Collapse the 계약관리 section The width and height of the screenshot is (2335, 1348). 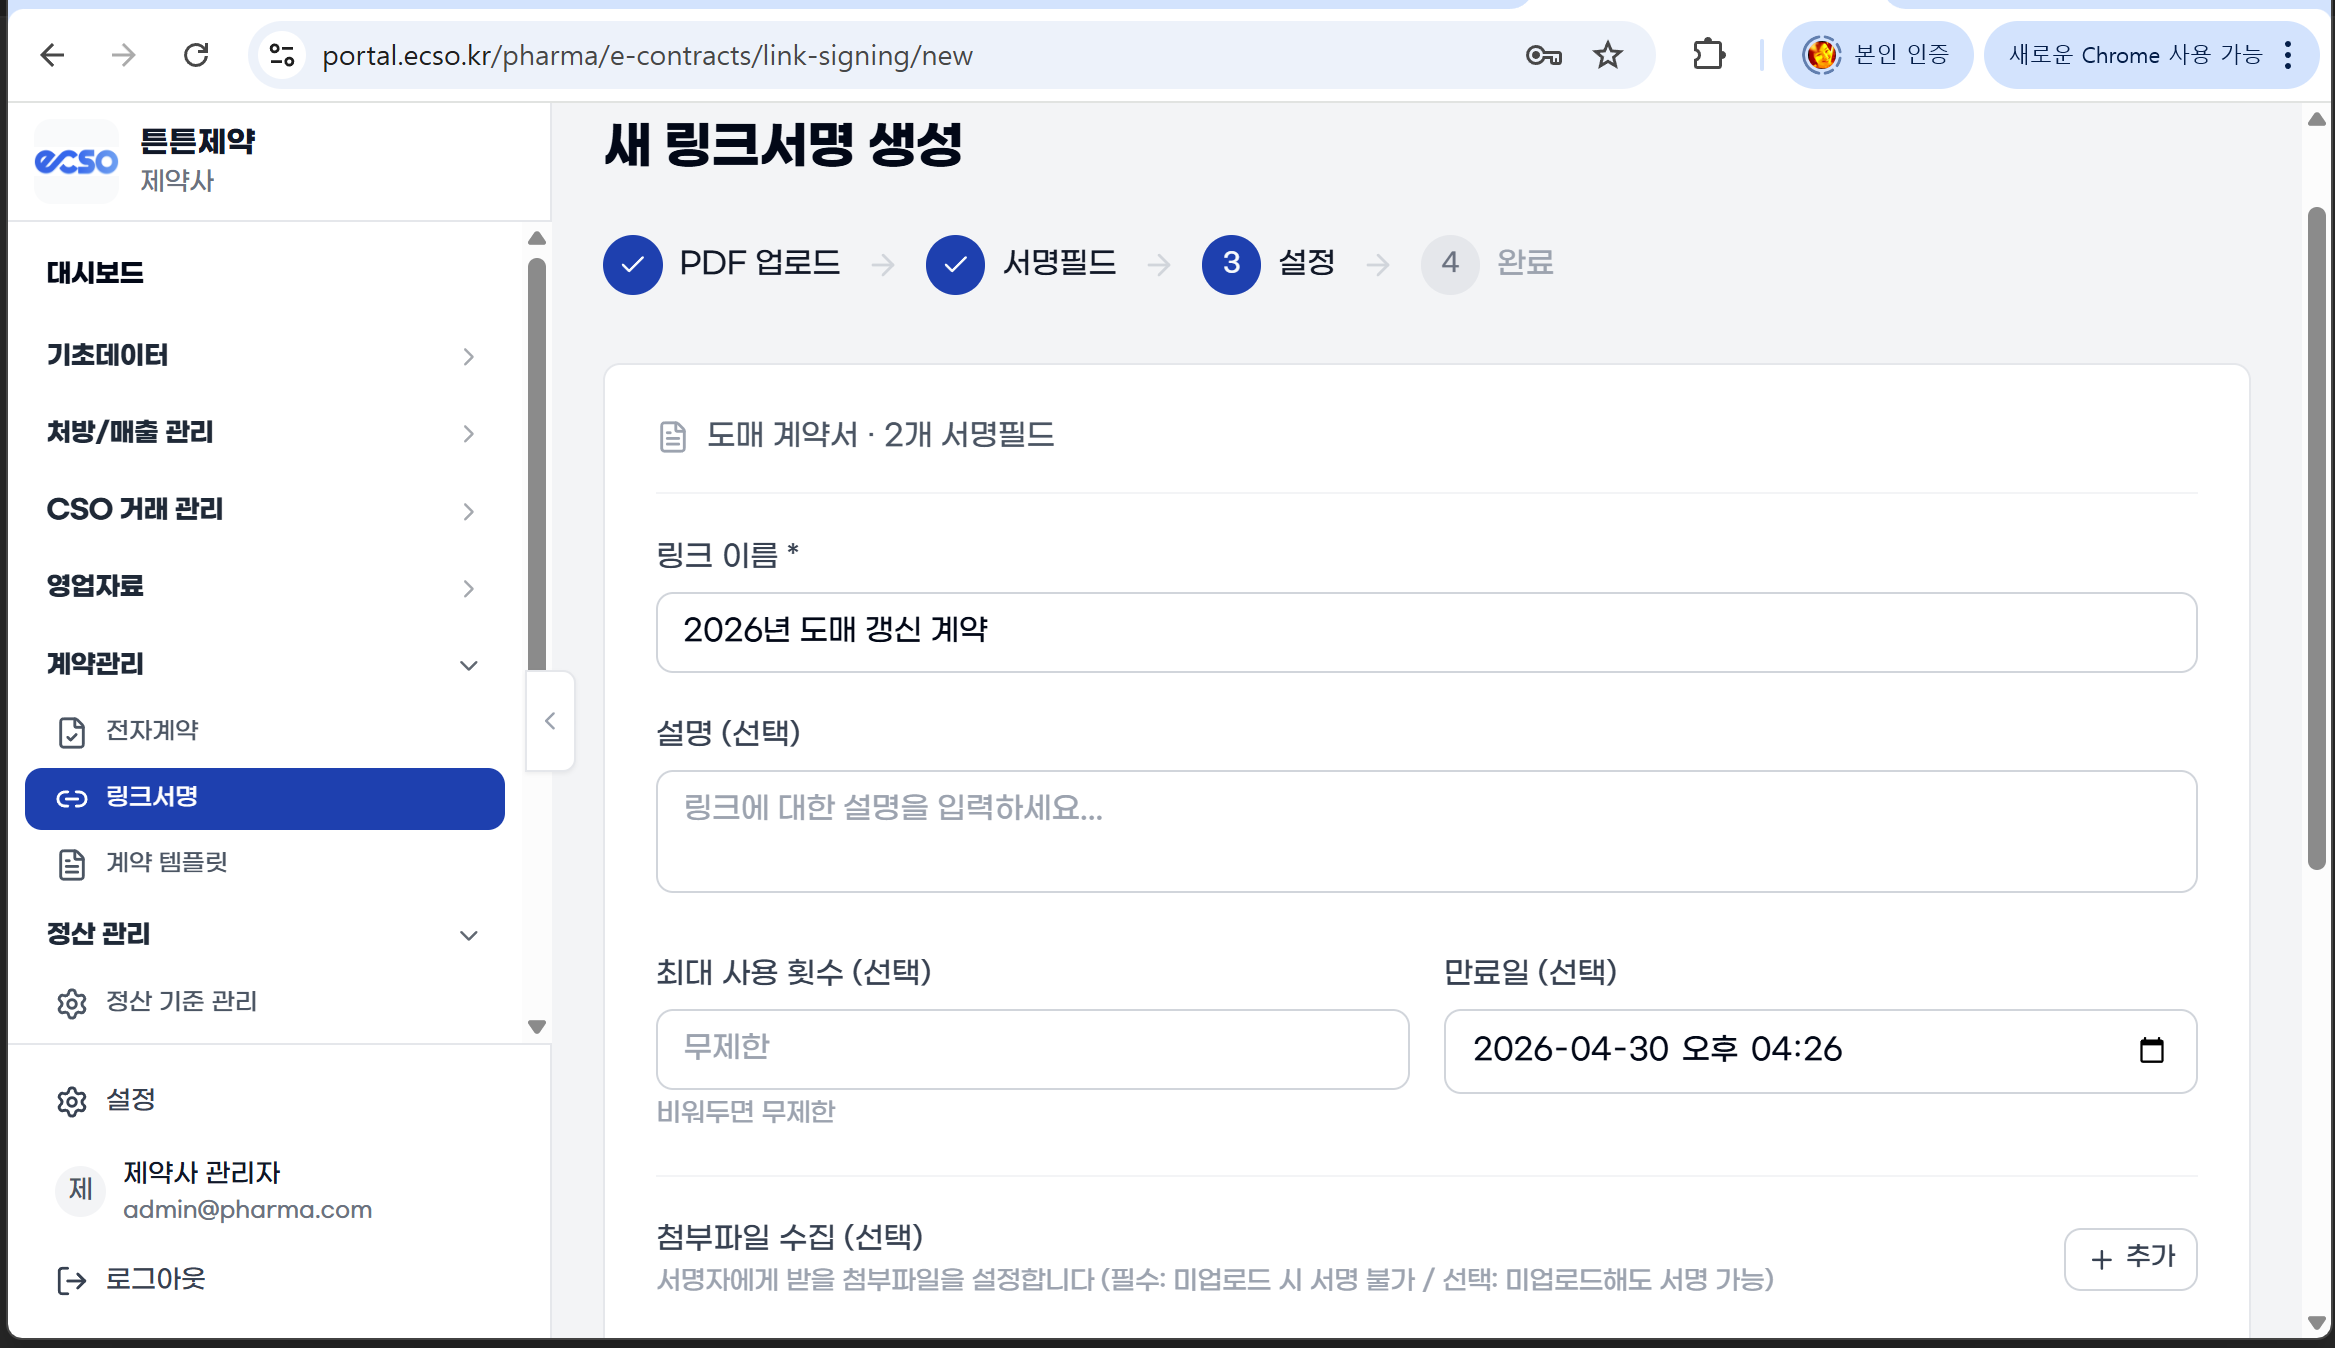pos(260,664)
